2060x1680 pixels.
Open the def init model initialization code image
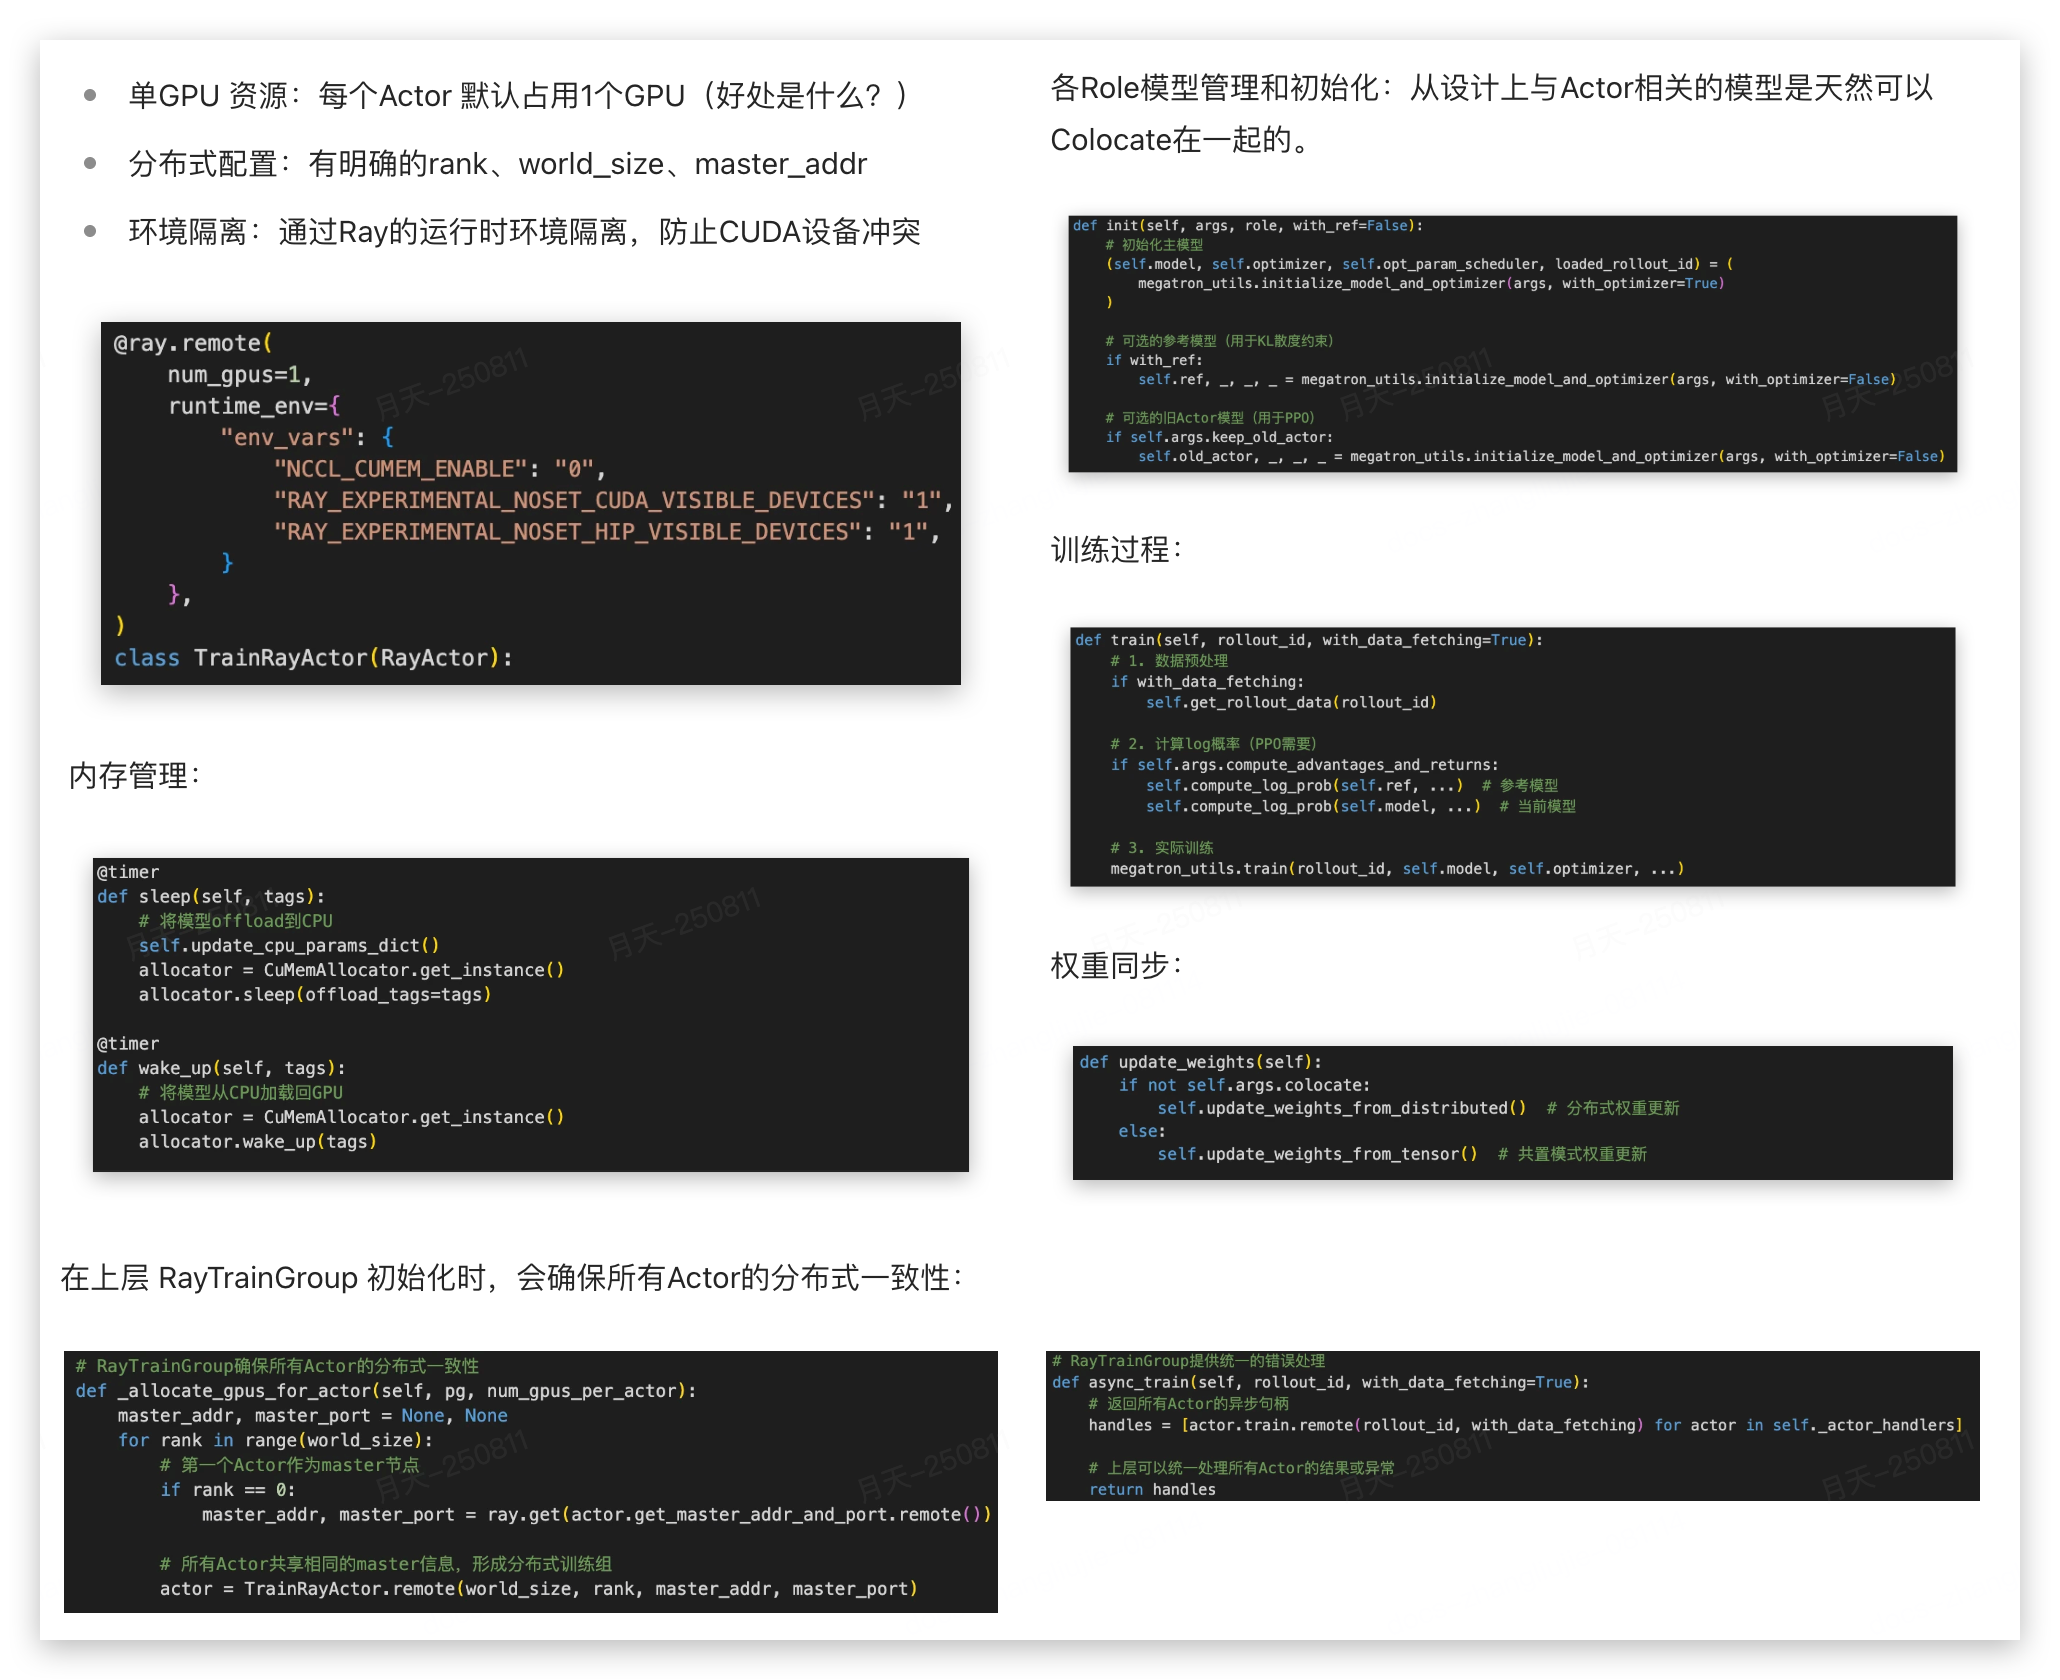pyautogui.click(x=1512, y=343)
